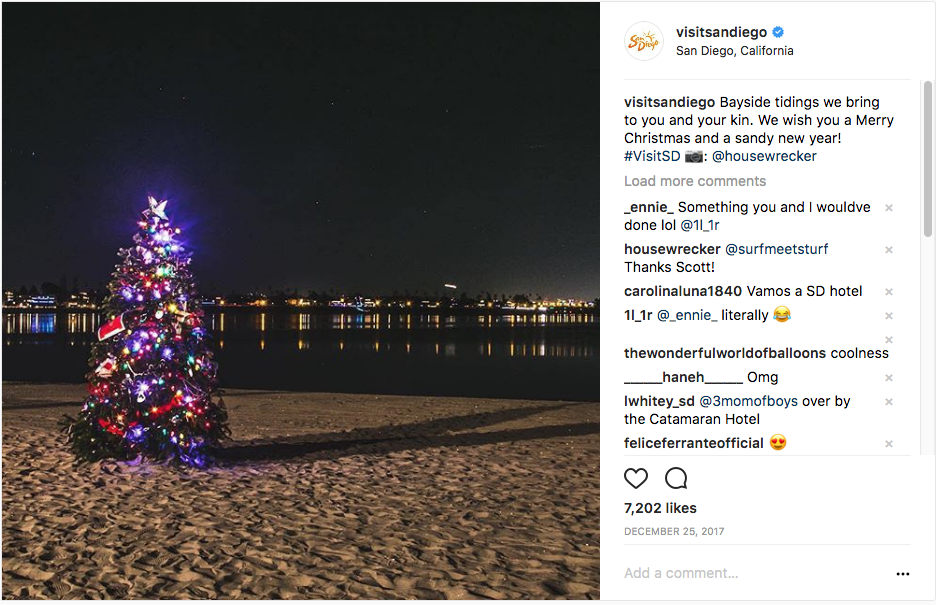
Task: Remove the feliceferranteofficial comment
Action: point(889,443)
